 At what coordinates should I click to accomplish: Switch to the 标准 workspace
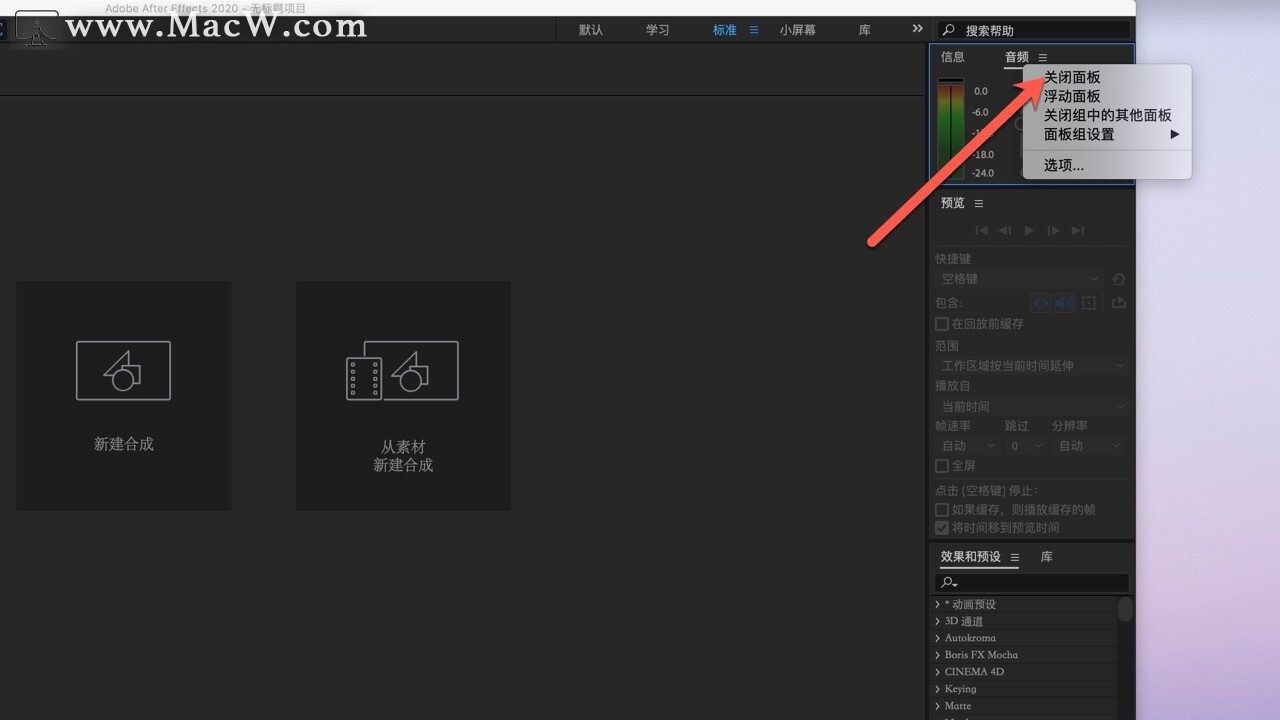tap(725, 30)
